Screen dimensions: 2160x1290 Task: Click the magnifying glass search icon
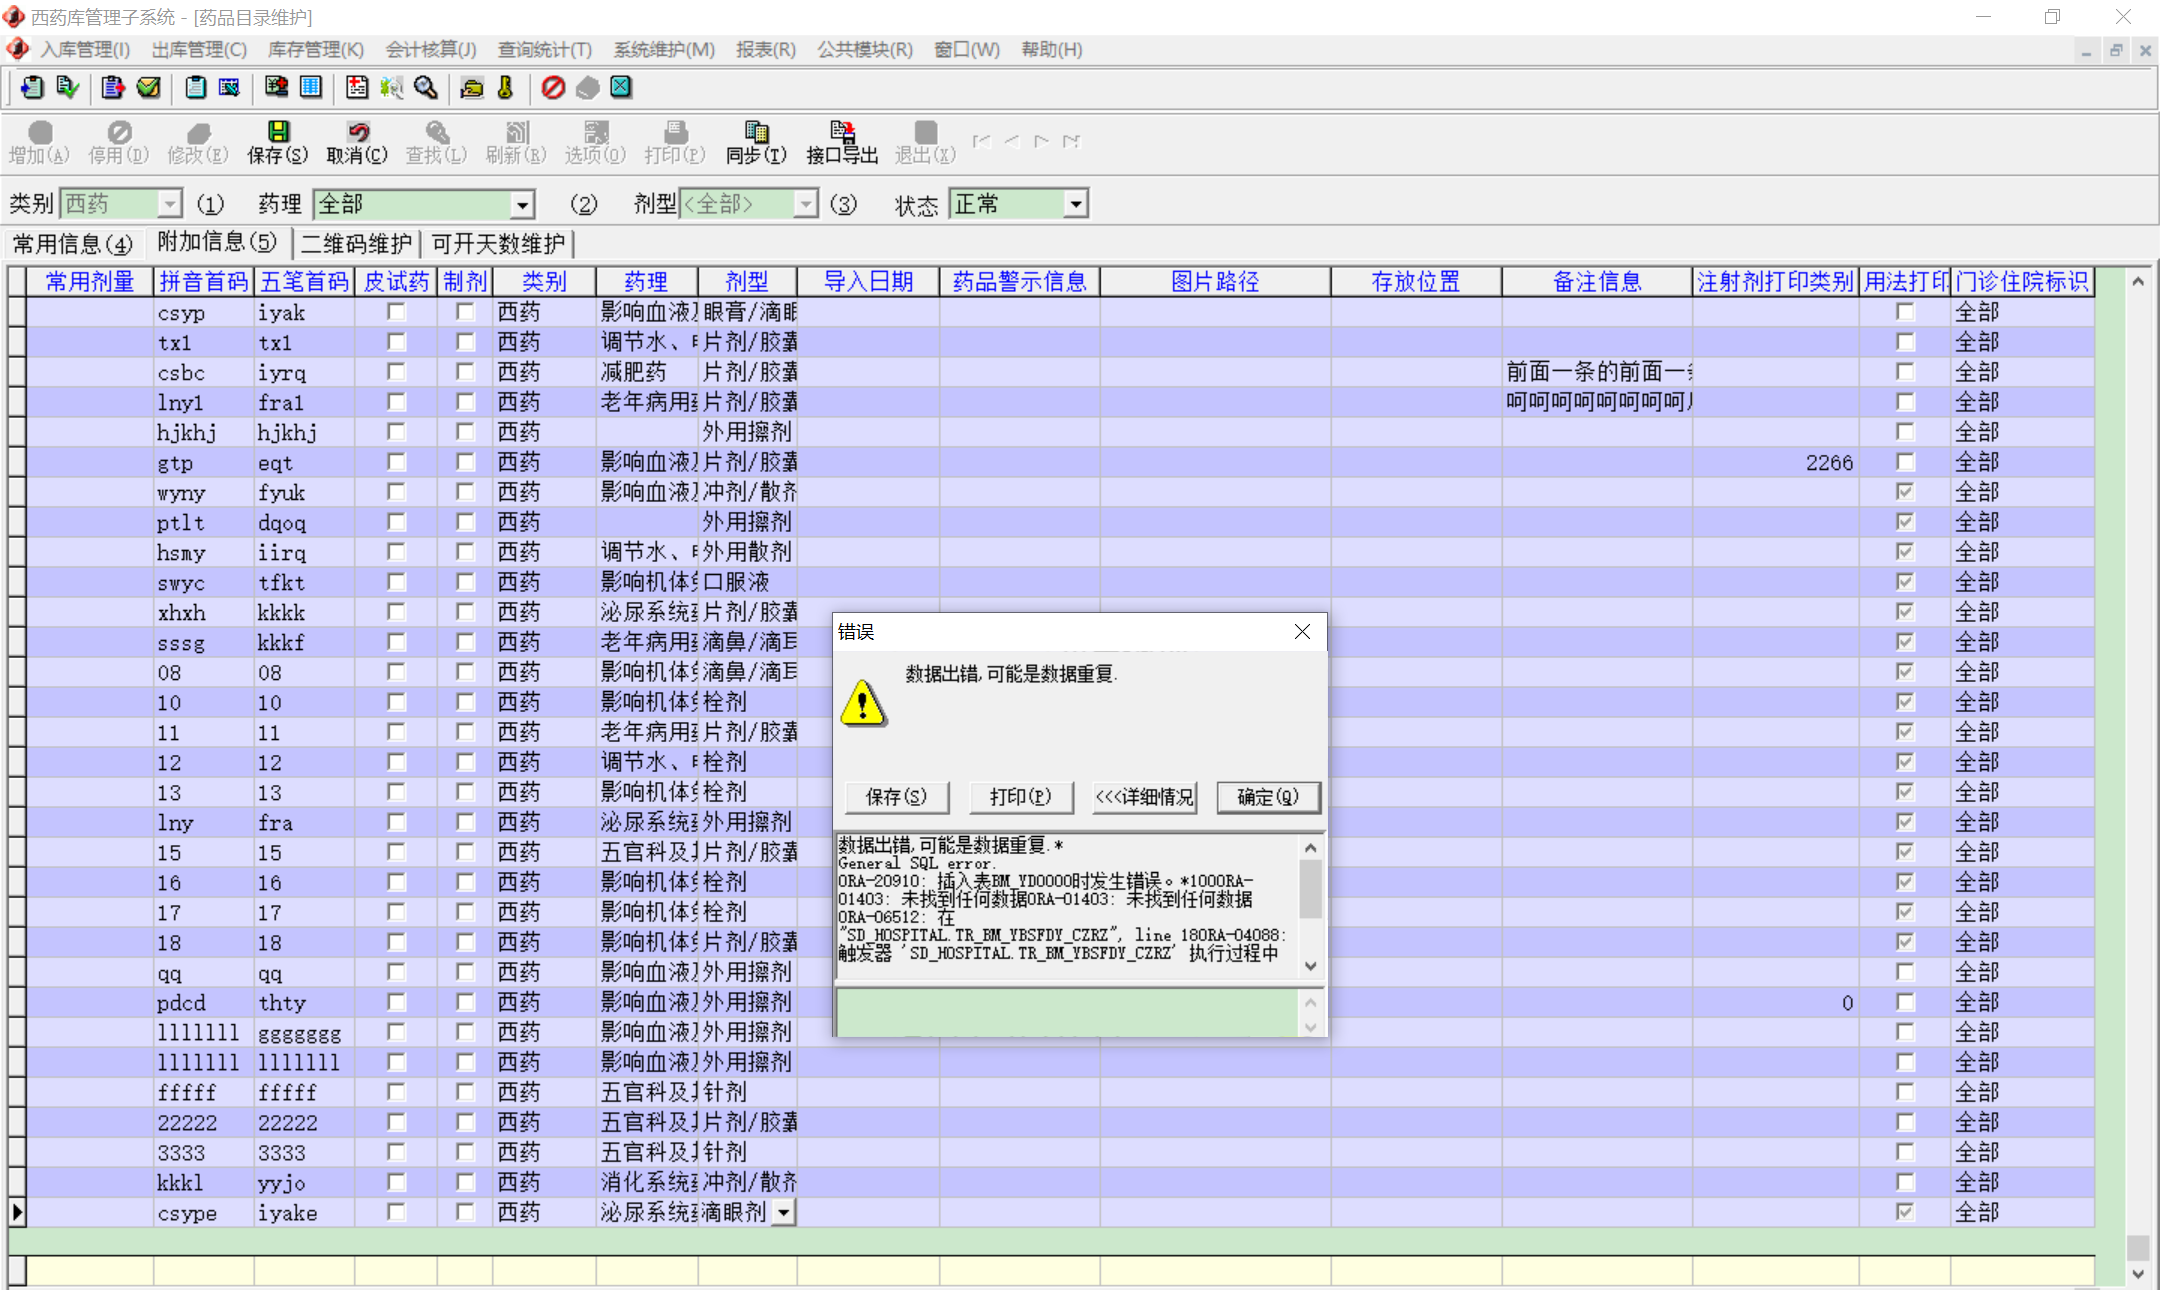tap(426, 88)
